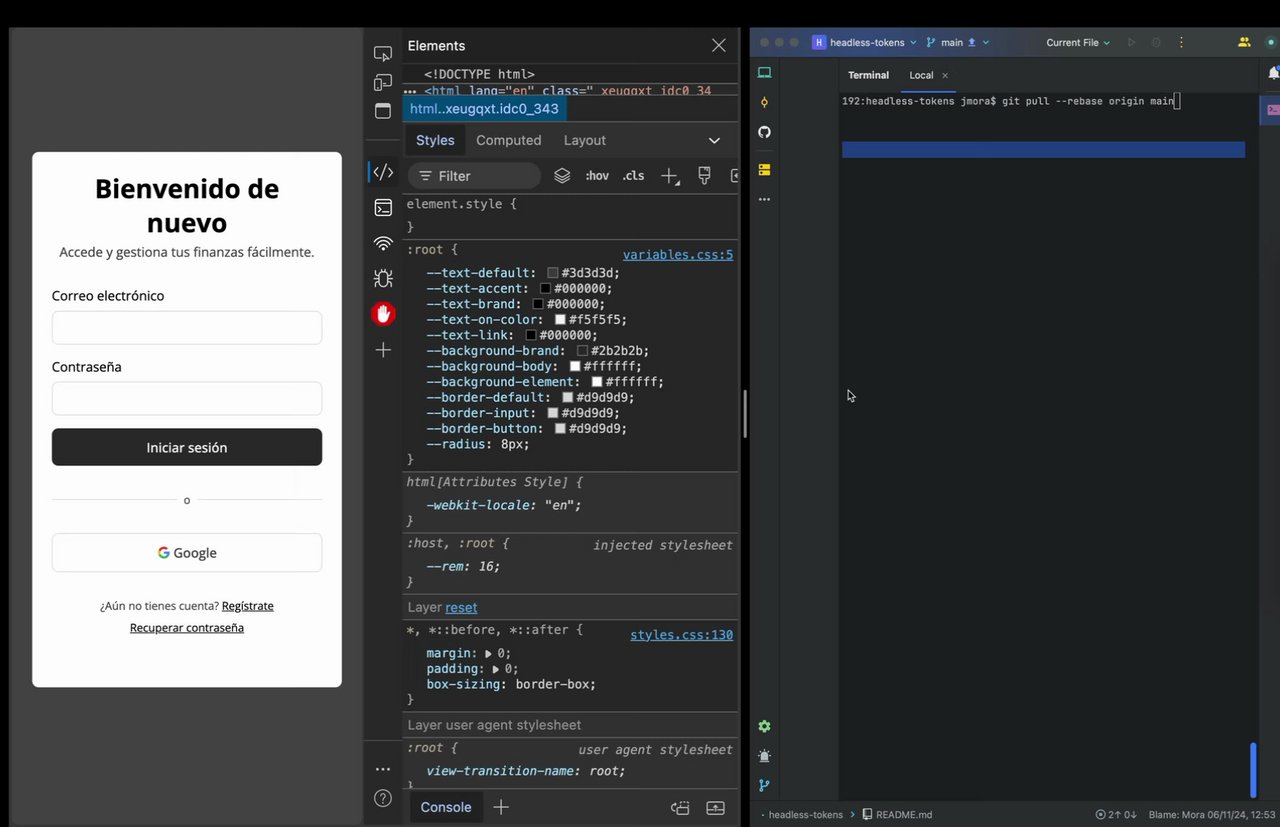Sign in with the Google button
This screenshot has width=1280, height=827.
(187, 552)
